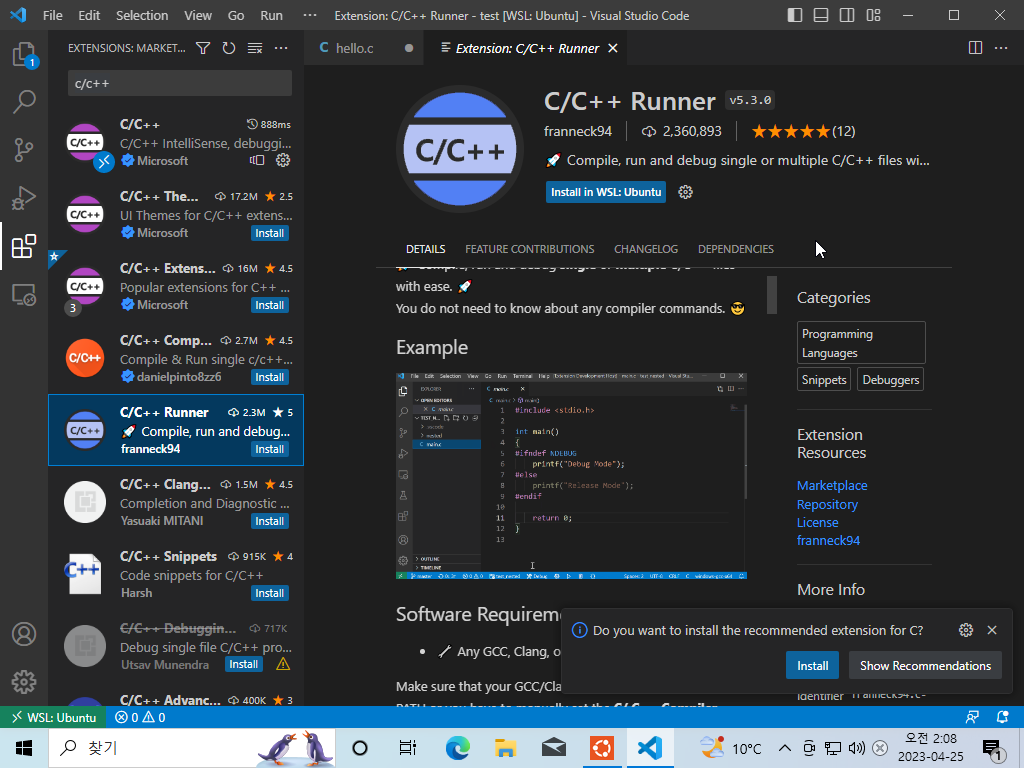This screenshot has width=1024, height=768.
Task: Open the License resource link
Action: 817,522
